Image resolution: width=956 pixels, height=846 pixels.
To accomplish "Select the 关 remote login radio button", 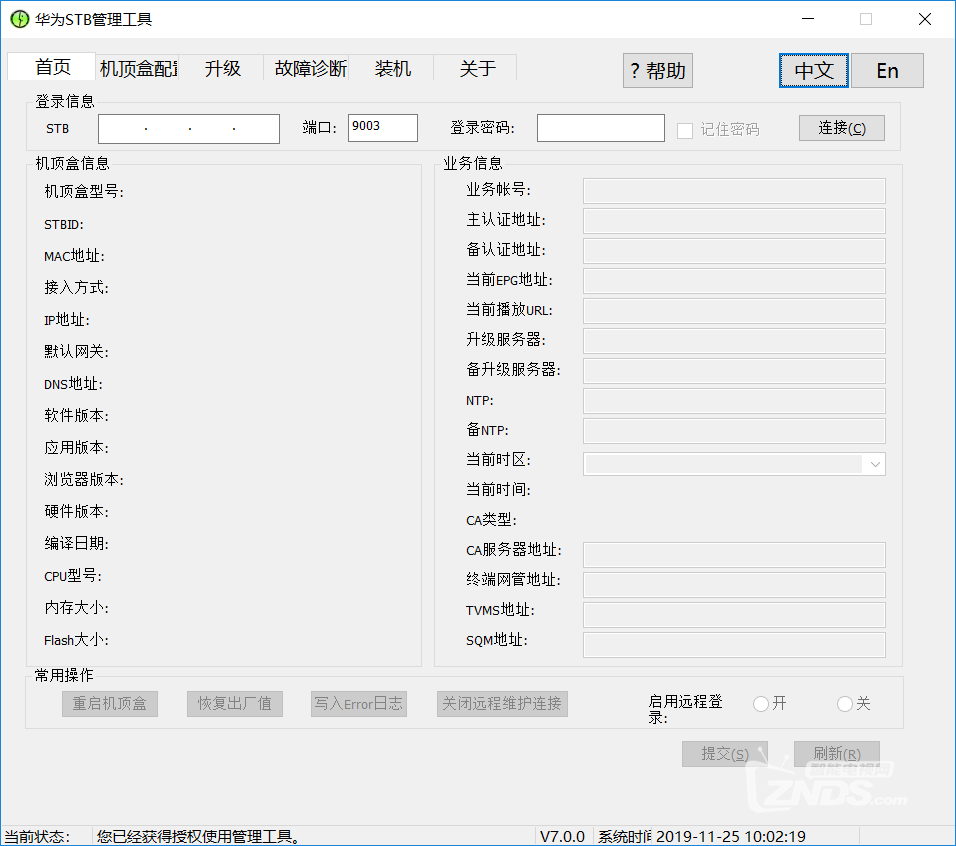I will [x=845, y=704].
